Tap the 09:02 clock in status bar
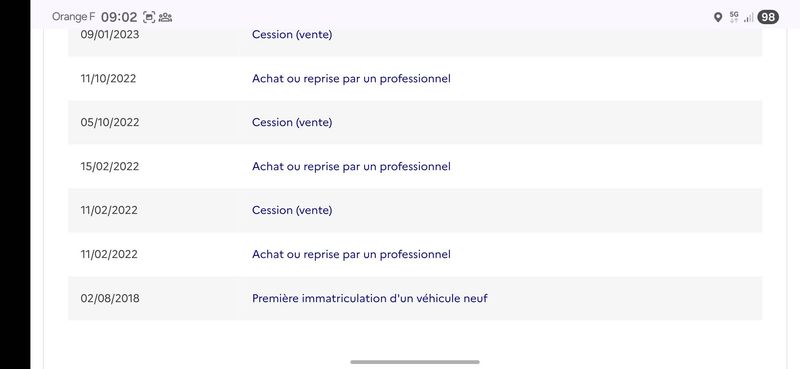800x369 pixels. point(119,17)
